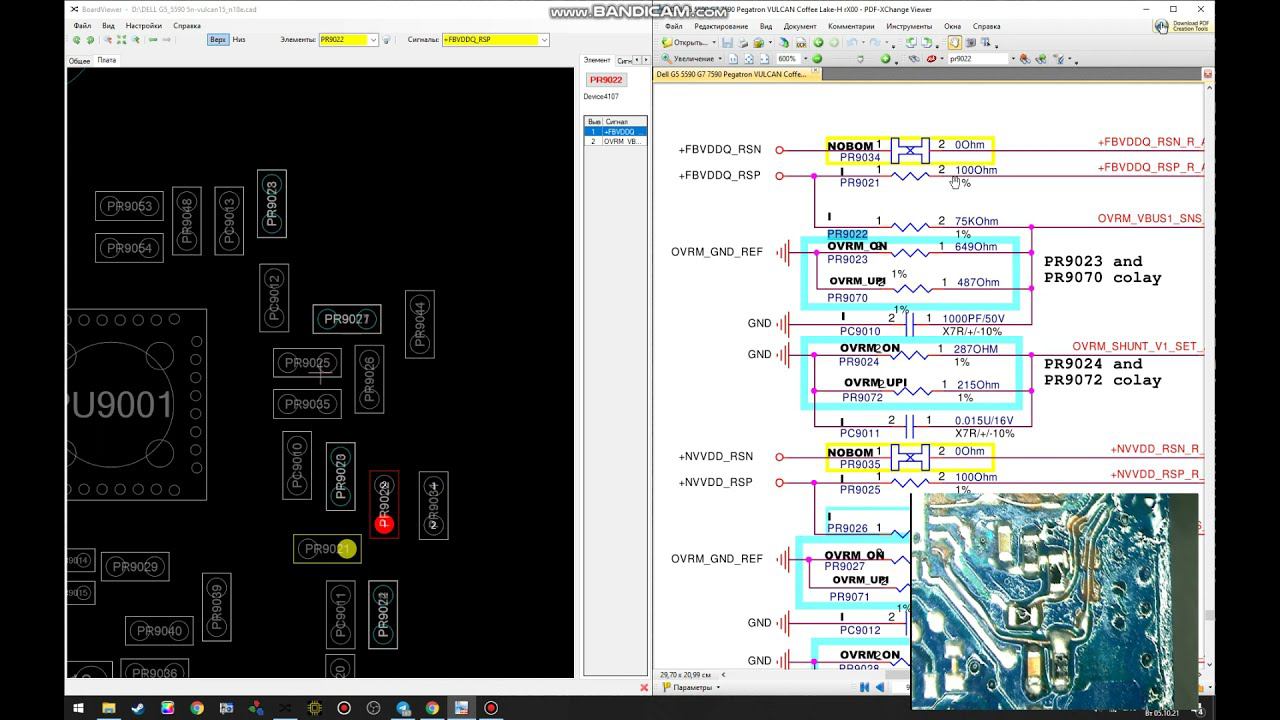Viewport: 1280px width, 720px height.
Task: Click the green zoom-in plus button
Action: [885, 59]
